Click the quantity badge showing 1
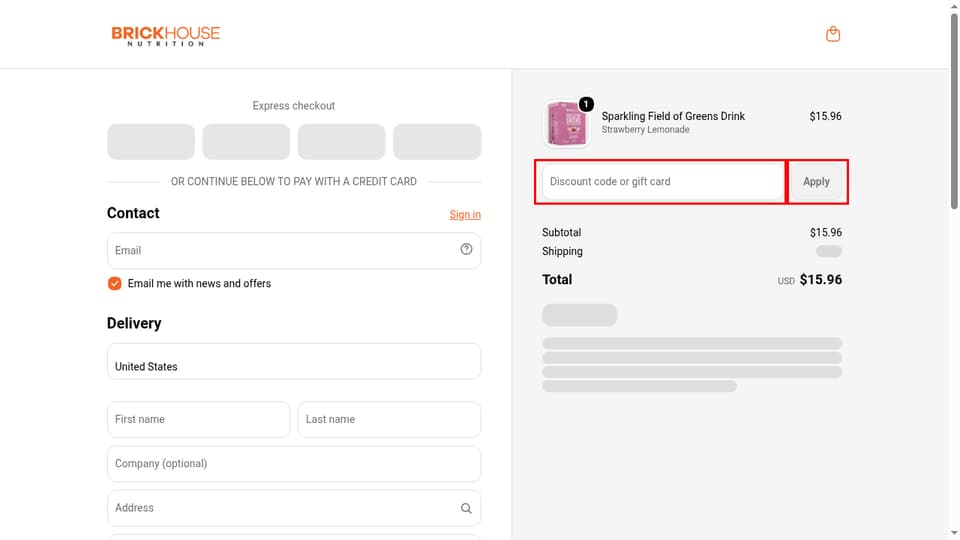The height and width of the screenshot is (540, 960). pyautogui.click(x=586, y=104)
